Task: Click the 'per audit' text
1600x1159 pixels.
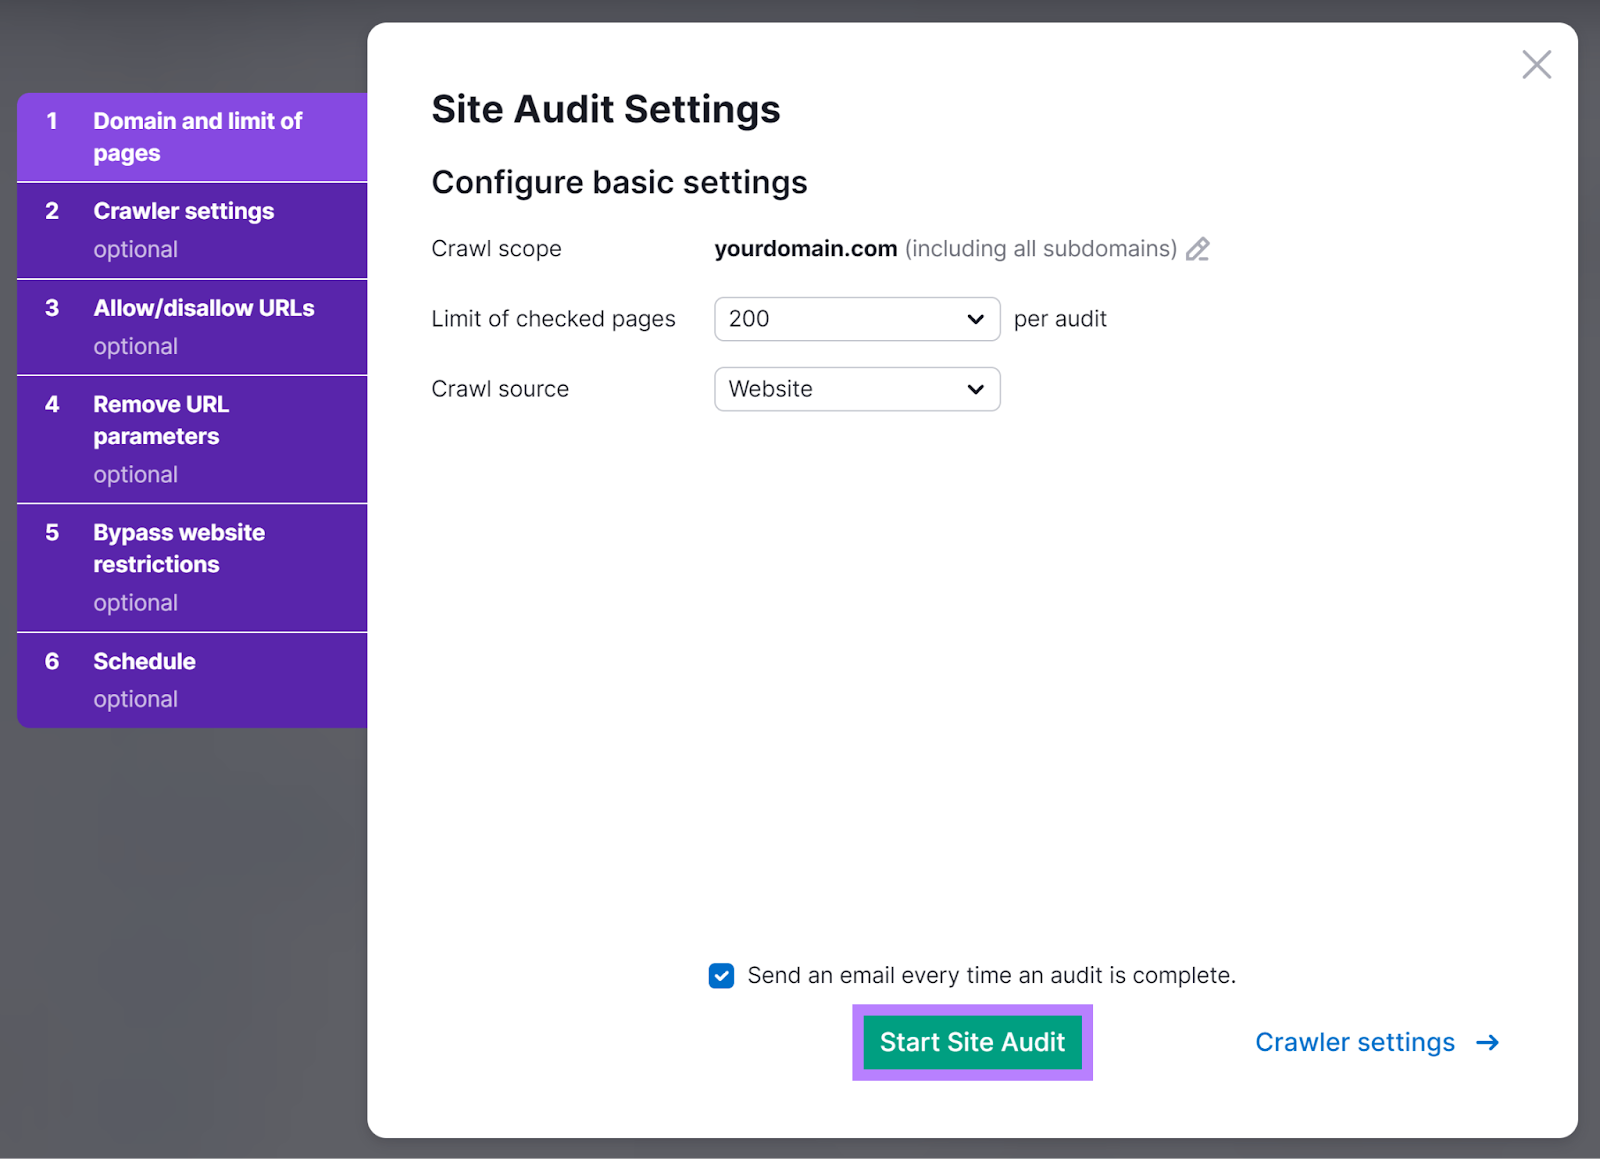Action: [x=1060, y=319]
